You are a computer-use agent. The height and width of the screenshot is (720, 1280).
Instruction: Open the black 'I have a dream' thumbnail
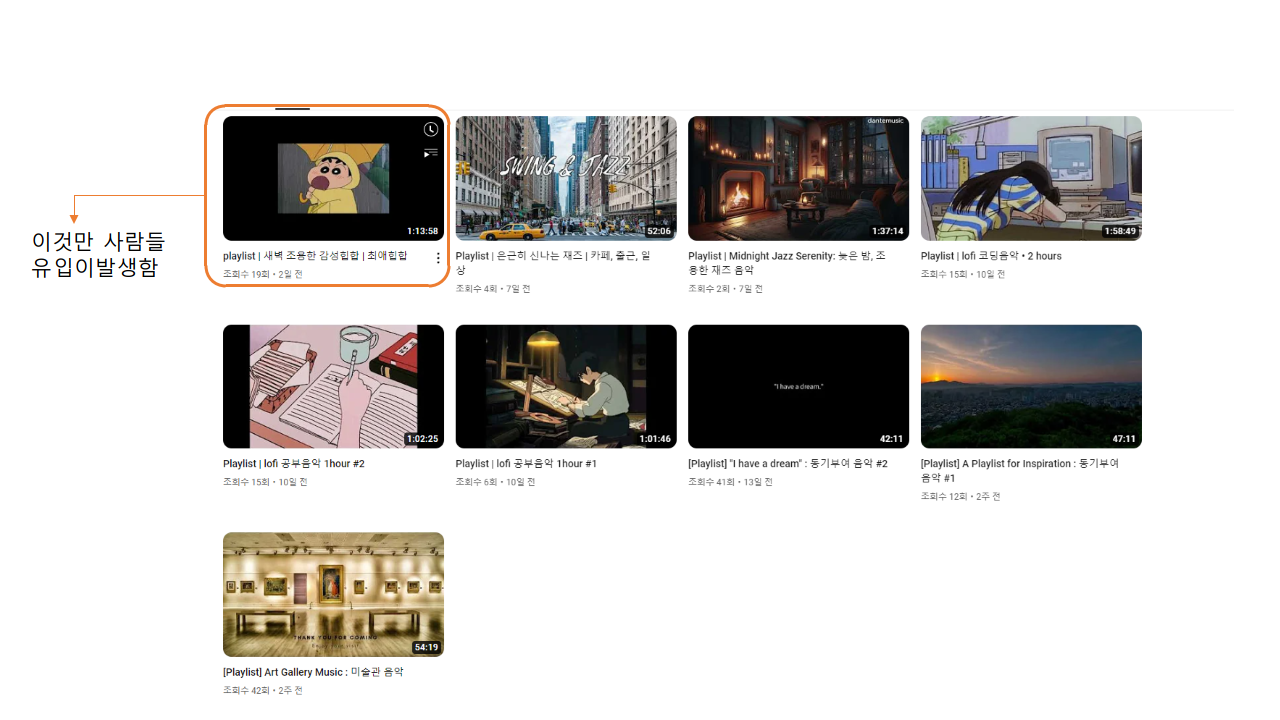(x=799, y=386)
